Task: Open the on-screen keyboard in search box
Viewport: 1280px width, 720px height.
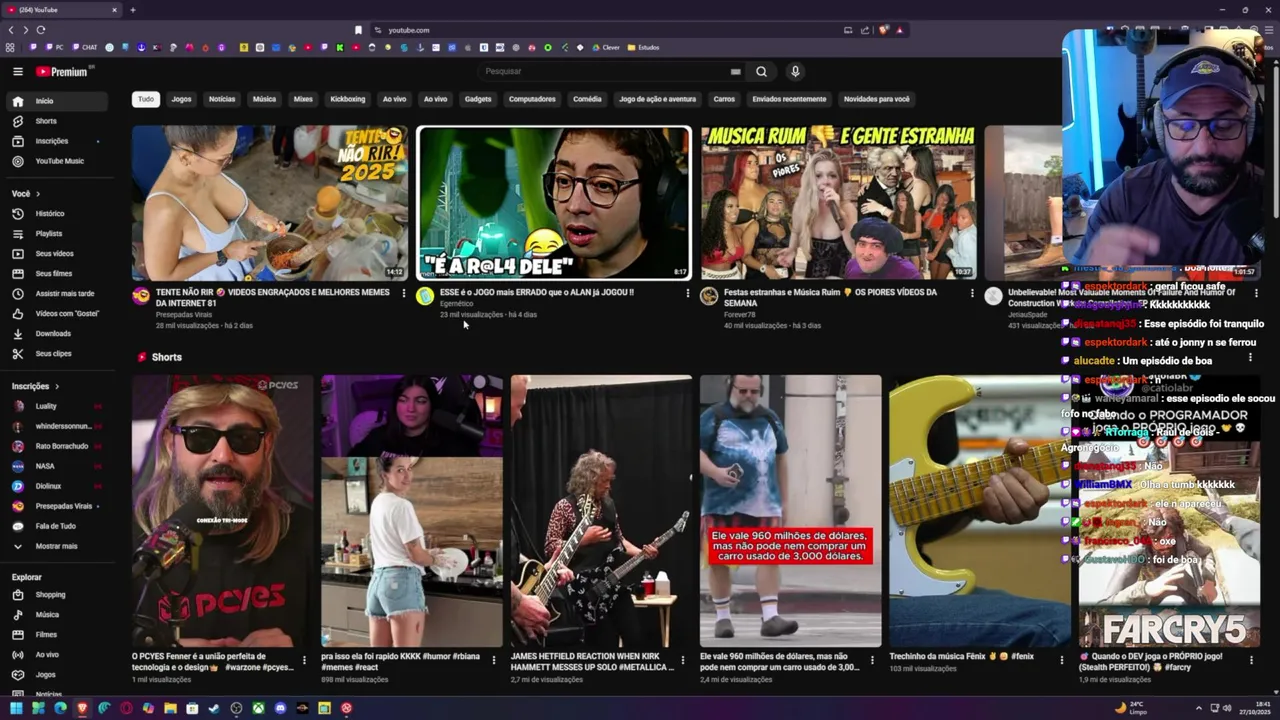Action: click(x=735, y=71)
